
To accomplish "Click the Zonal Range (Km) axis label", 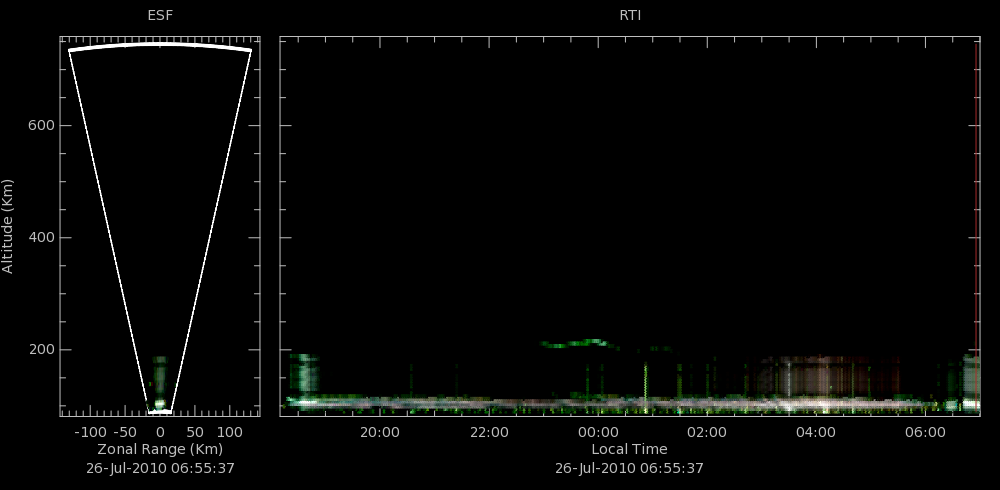I will tap(160, 449).
